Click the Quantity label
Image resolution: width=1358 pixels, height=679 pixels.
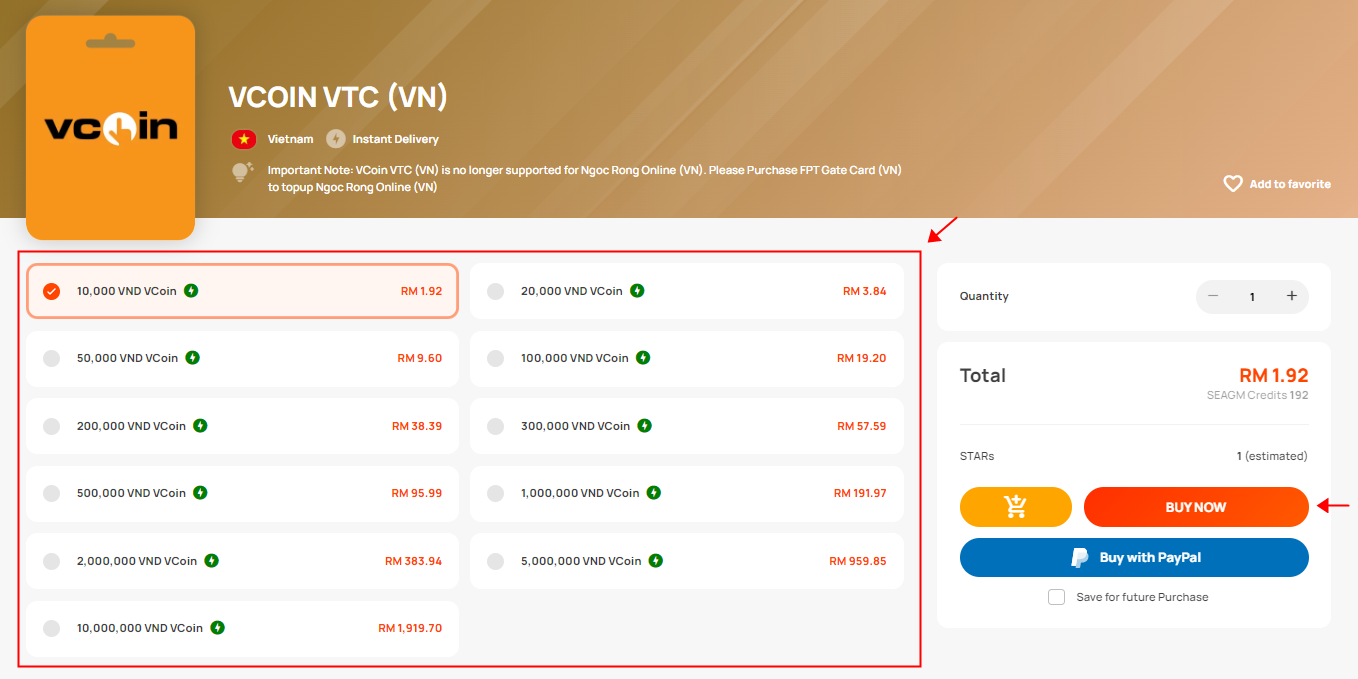[x=984, y=297]
